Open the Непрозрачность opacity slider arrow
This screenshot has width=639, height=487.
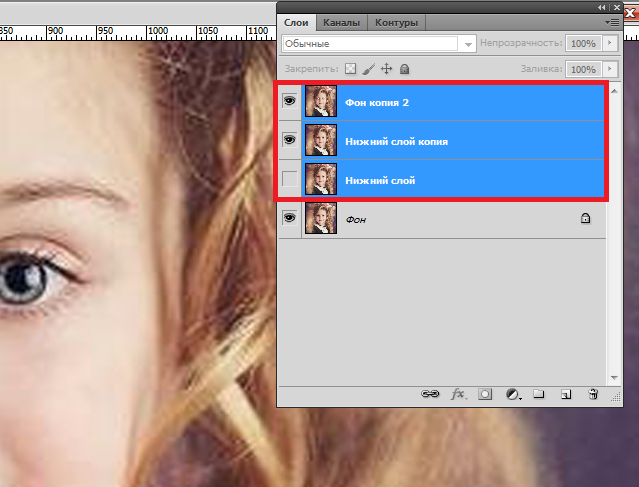point(610,43)
